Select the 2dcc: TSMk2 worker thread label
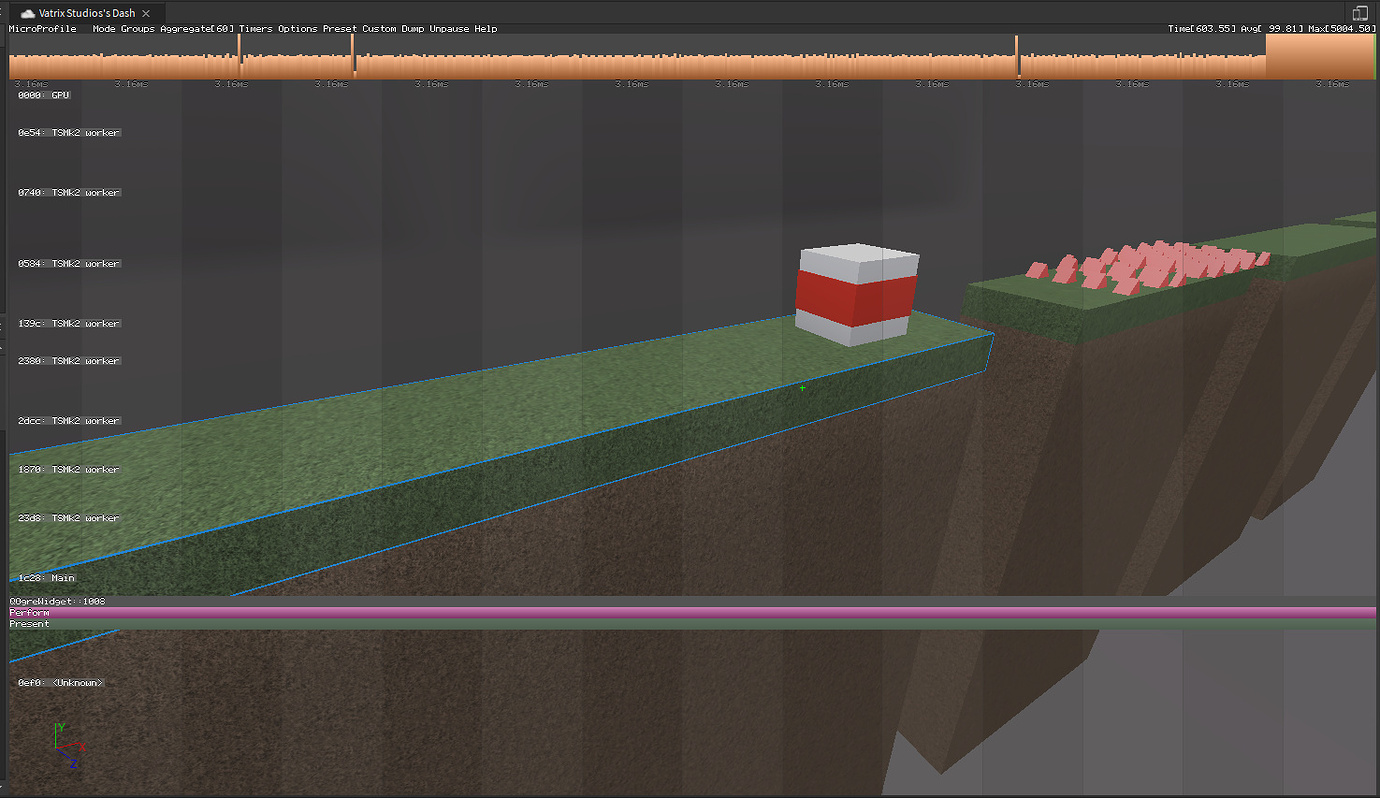 (69, 421)
